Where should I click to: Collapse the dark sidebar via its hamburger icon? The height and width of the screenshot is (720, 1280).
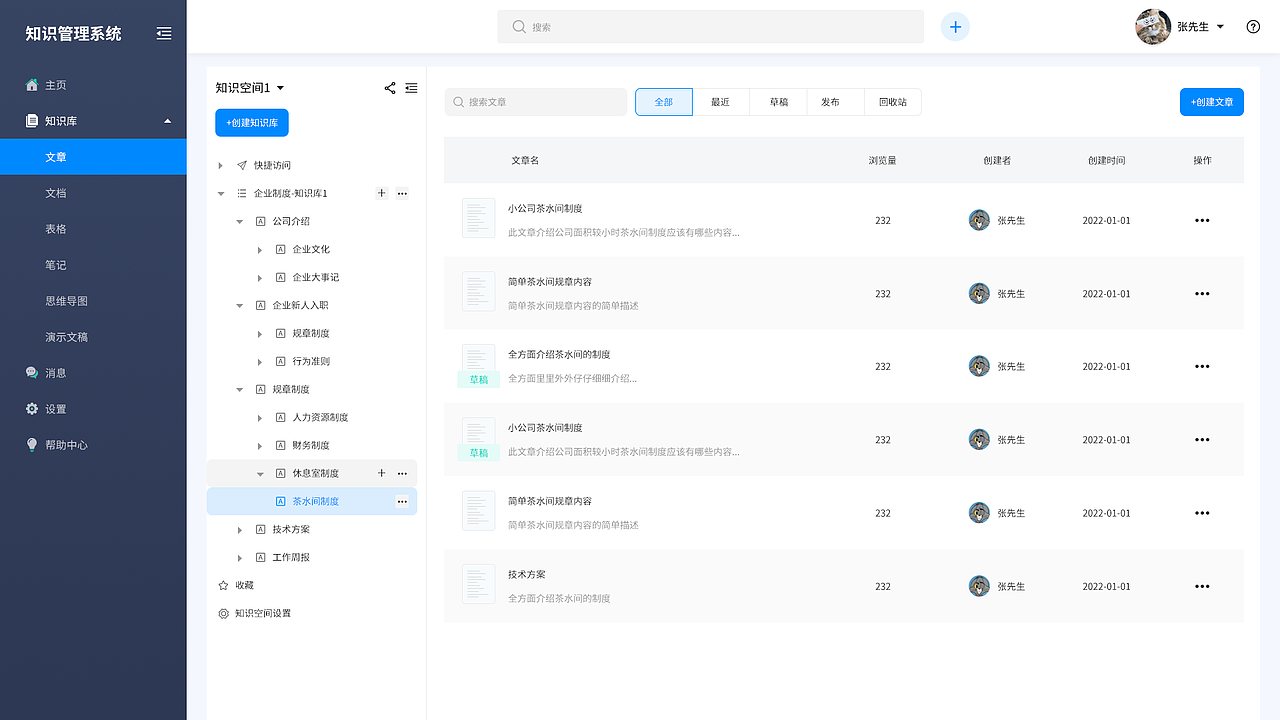164,32
